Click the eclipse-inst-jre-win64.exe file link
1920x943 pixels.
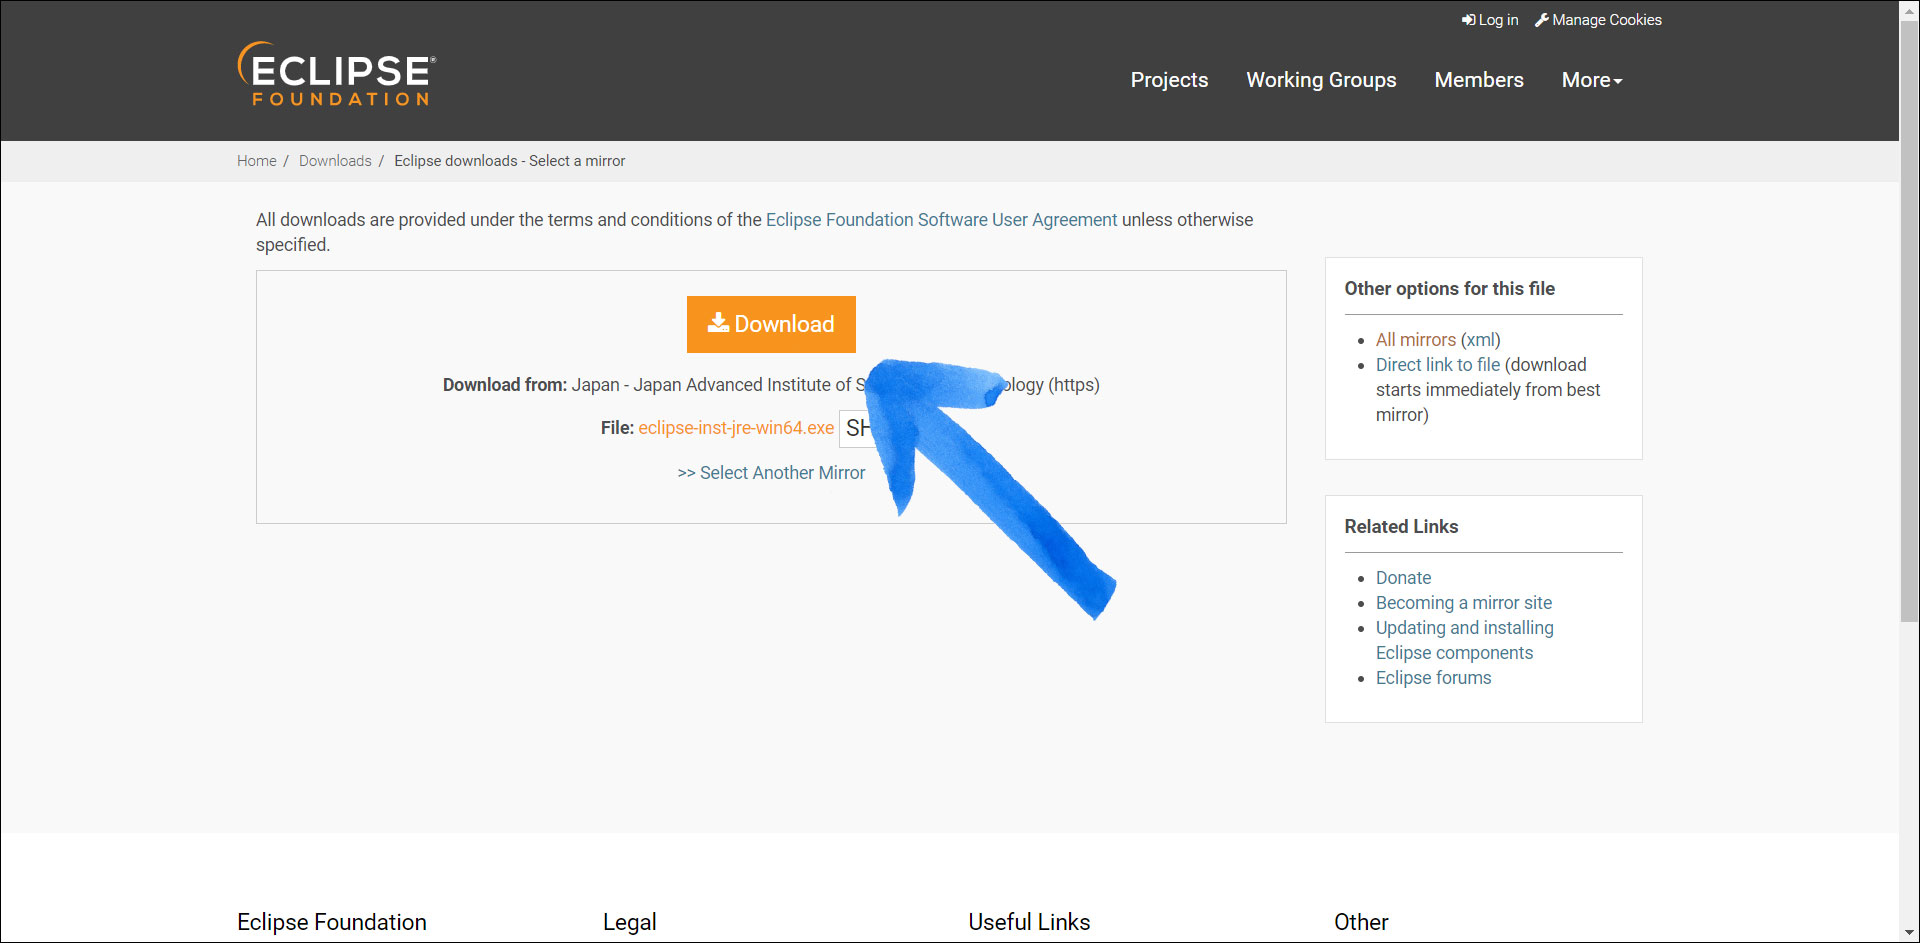tap(736, 428)
